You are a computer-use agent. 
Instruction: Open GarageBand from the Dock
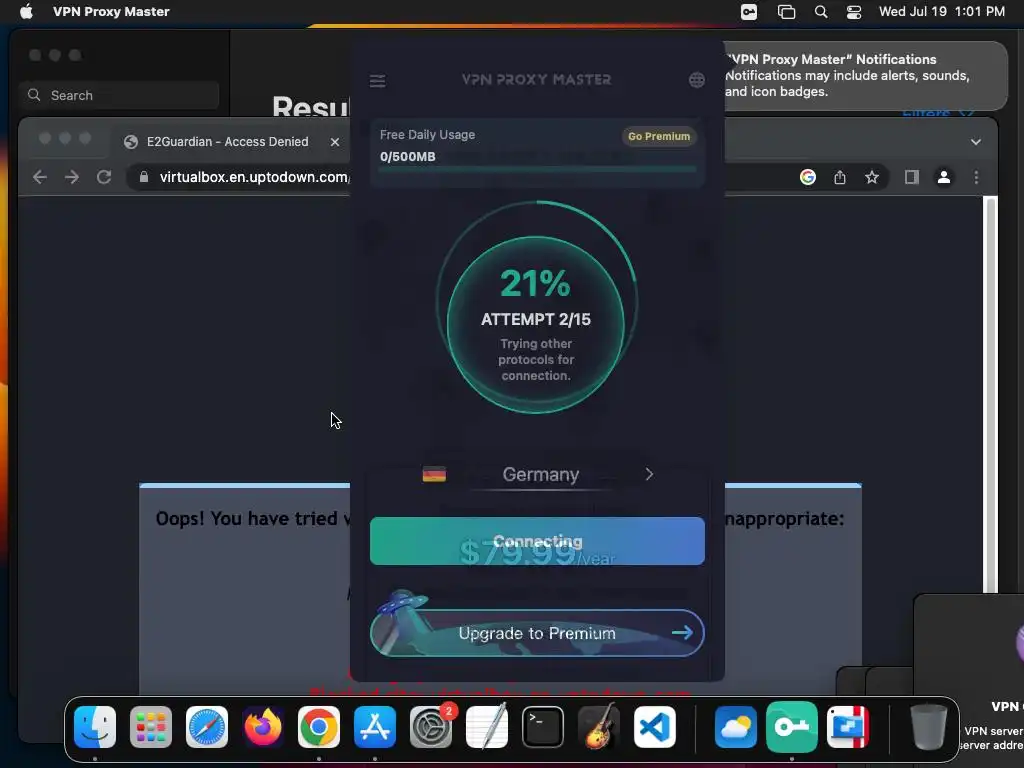click(x=599, y=727)
